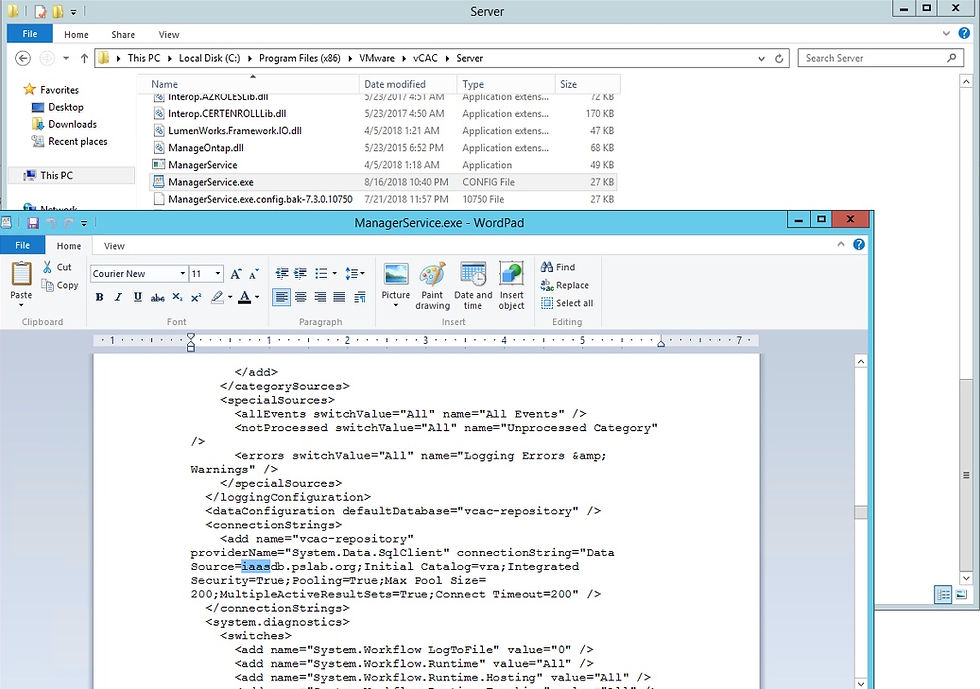The height and width of the screenshot is (689, 980).
Task: Go up one folder level in Explorer
Action: (x=84, y=58)
